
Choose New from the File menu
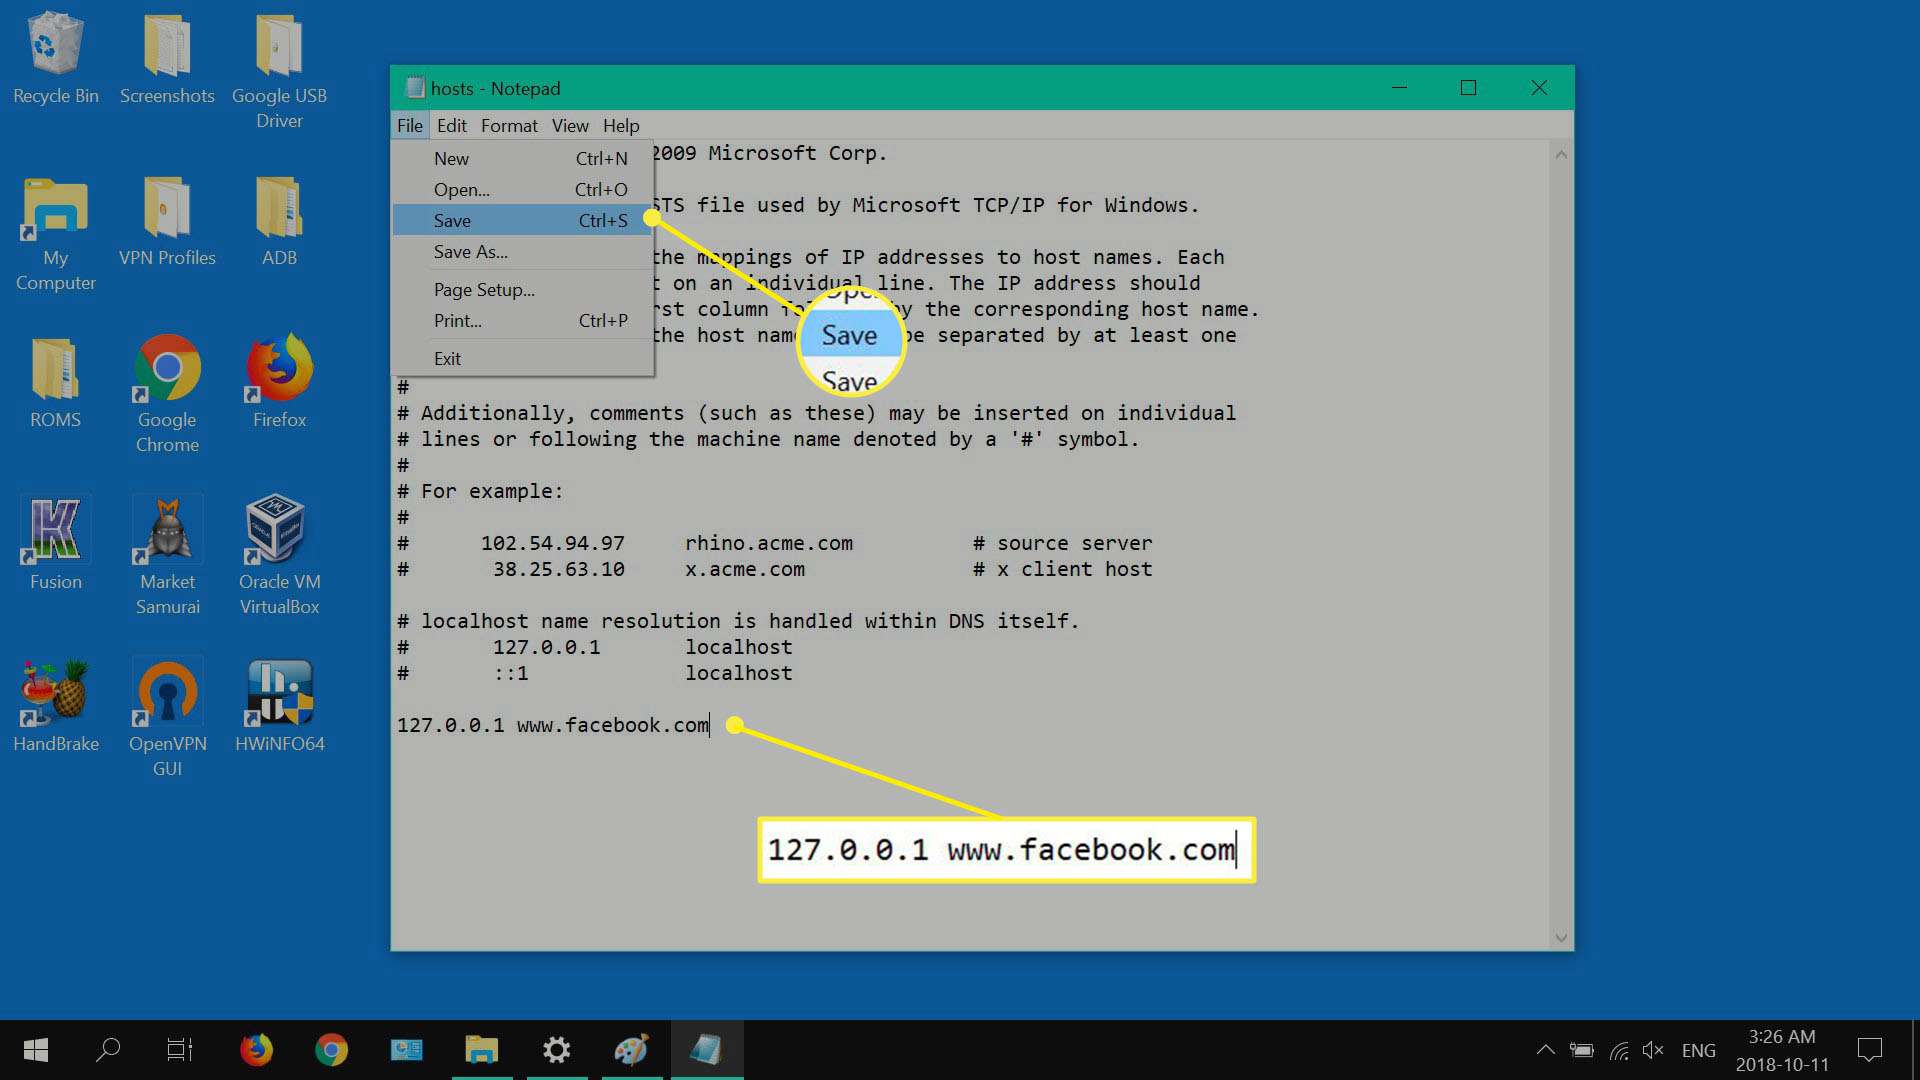[522, 159]
